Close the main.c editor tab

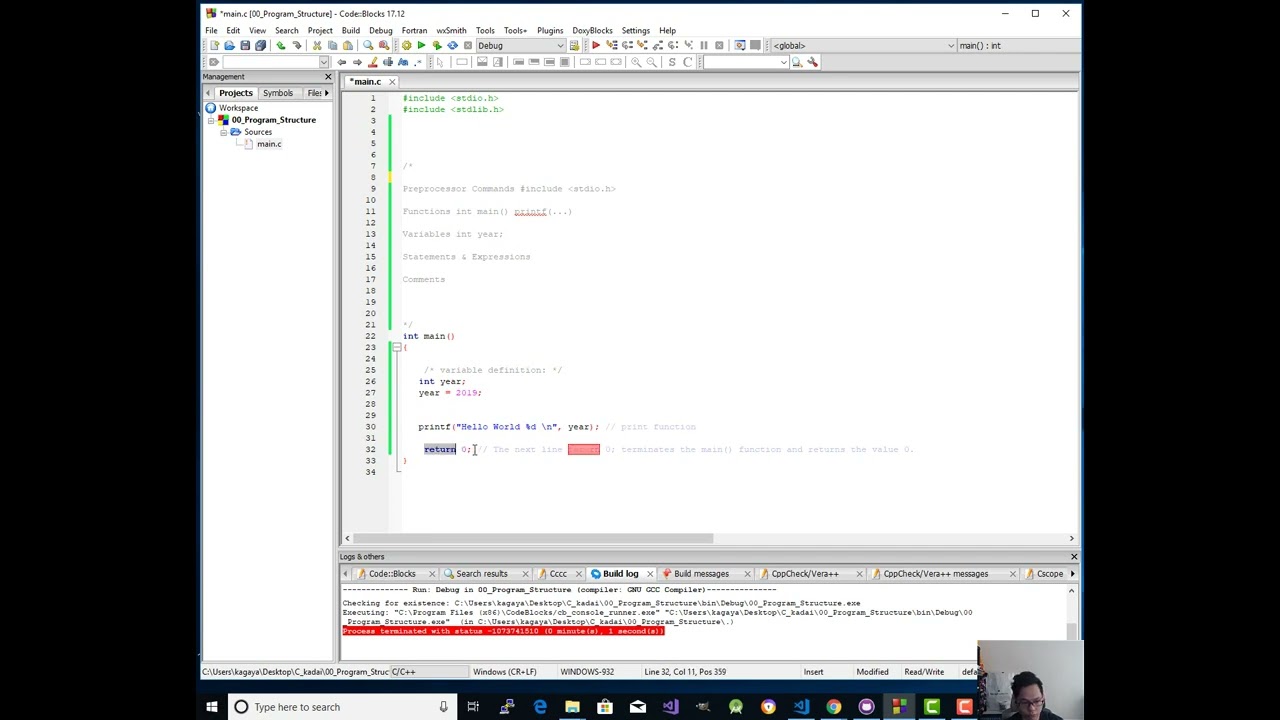pyautogui.click(x=392, y=82)
